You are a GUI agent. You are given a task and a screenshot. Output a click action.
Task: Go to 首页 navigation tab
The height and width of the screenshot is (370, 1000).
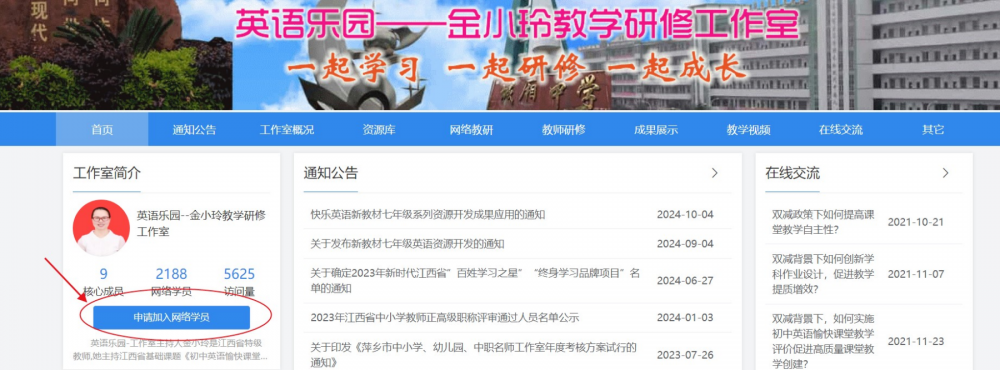pyautogui.click(x=102, y=130)
